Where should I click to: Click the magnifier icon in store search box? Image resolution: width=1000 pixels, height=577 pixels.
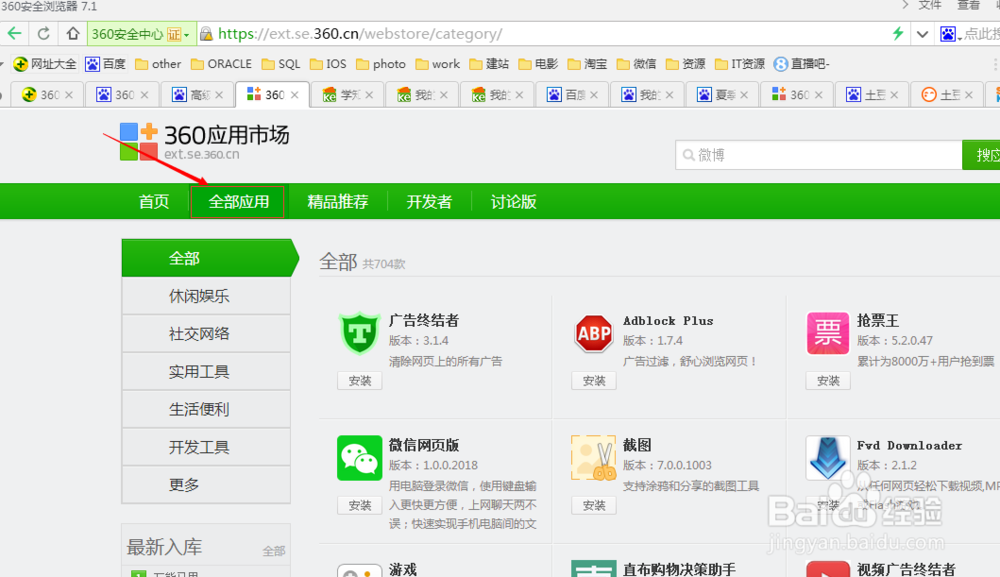click(688, 155)
